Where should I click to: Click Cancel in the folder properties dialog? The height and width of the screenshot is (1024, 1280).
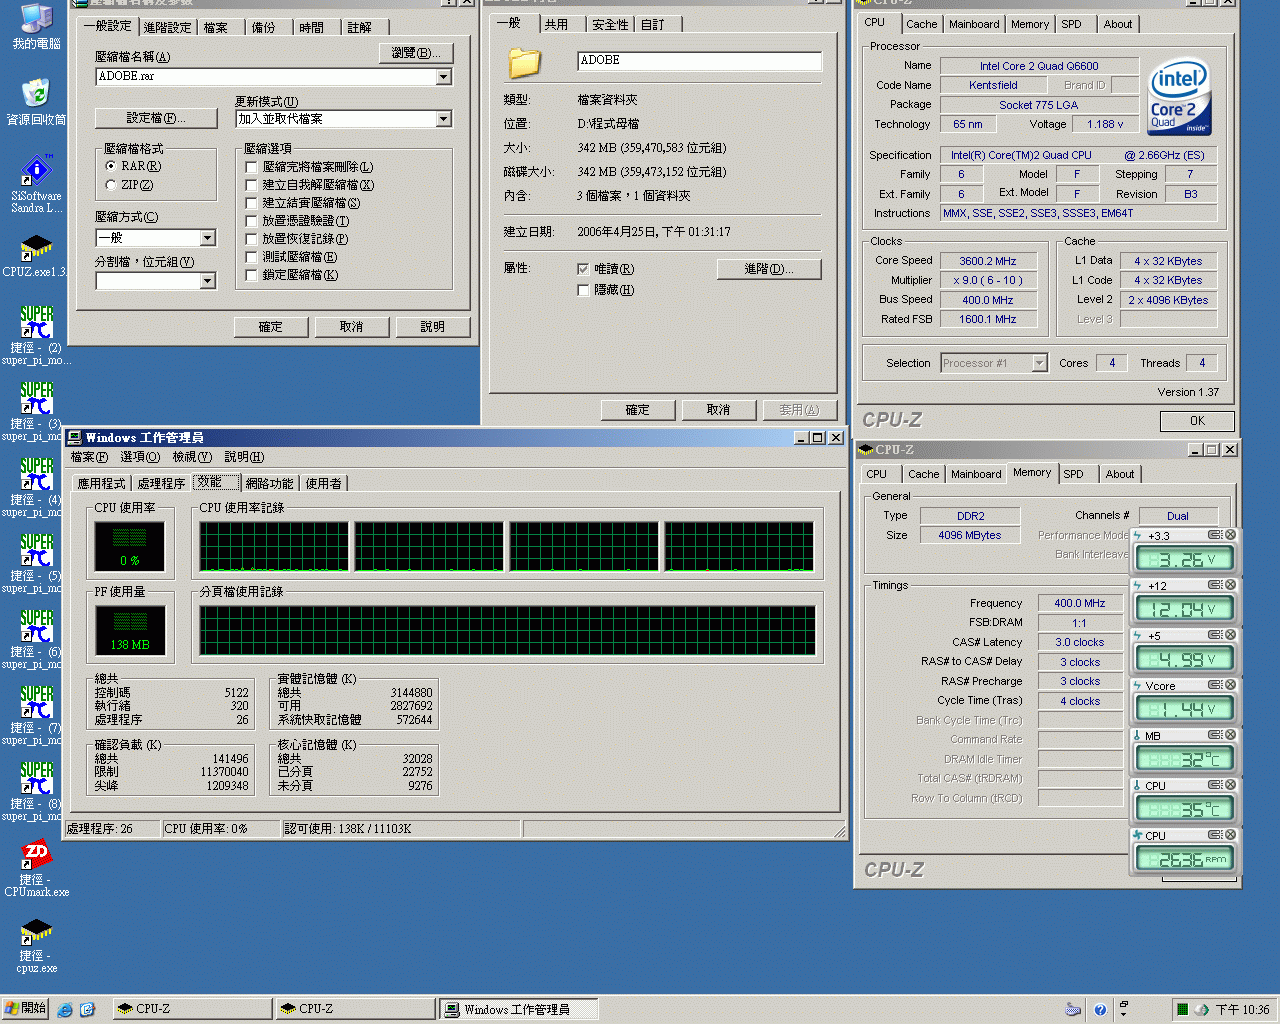[718, 410]
